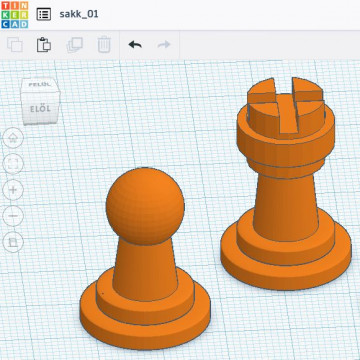Viewport: 360px width, 360px height.
Task: Zoom out with the minus button
Action: [13, 216]
